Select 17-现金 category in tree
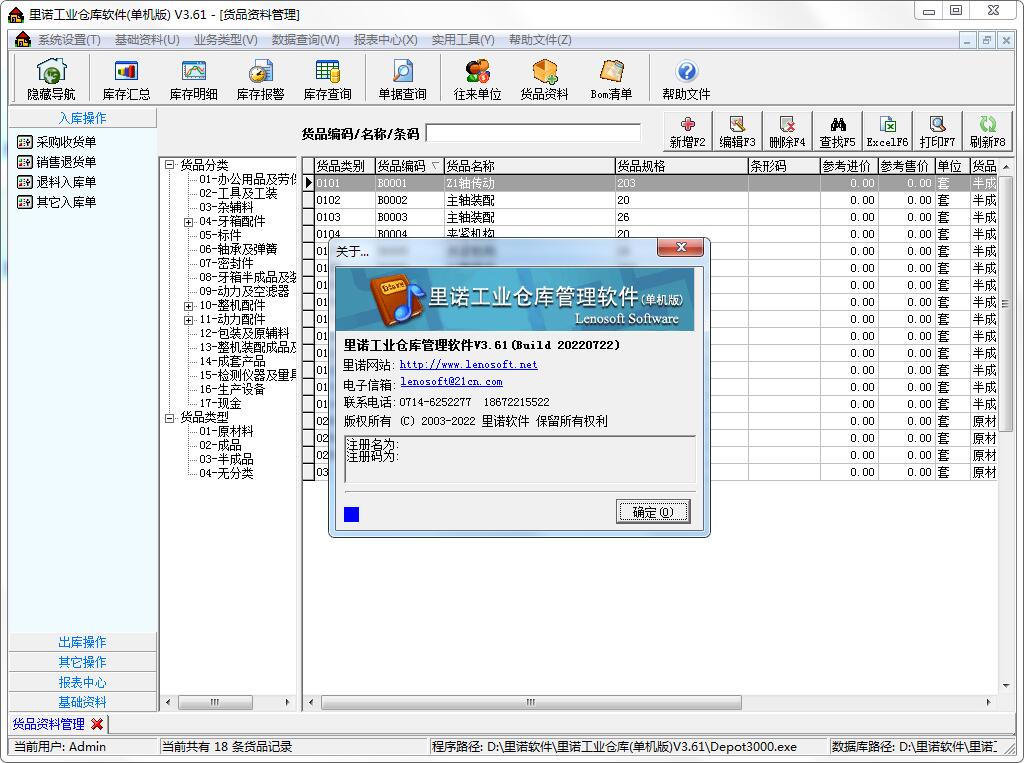Screen dimensions: 1024x763 [x=220, y=404]
